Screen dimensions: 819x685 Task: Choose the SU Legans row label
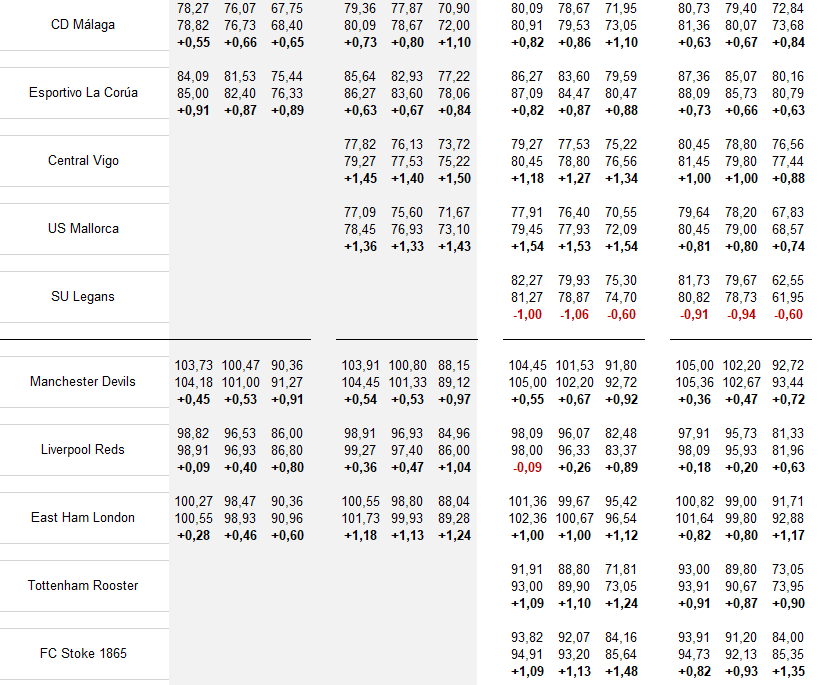[x=83, y=296]
